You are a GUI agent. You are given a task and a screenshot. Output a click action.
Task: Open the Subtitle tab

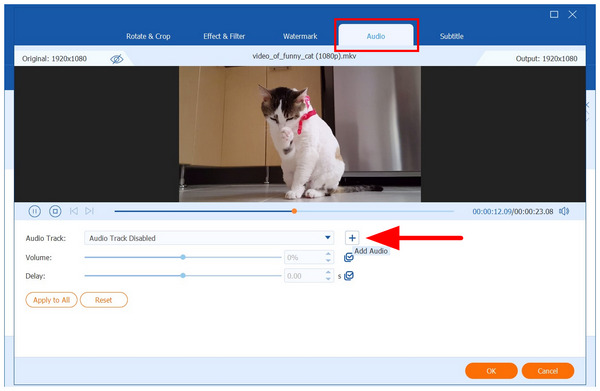pyautogui.click(x=452, y=36)
